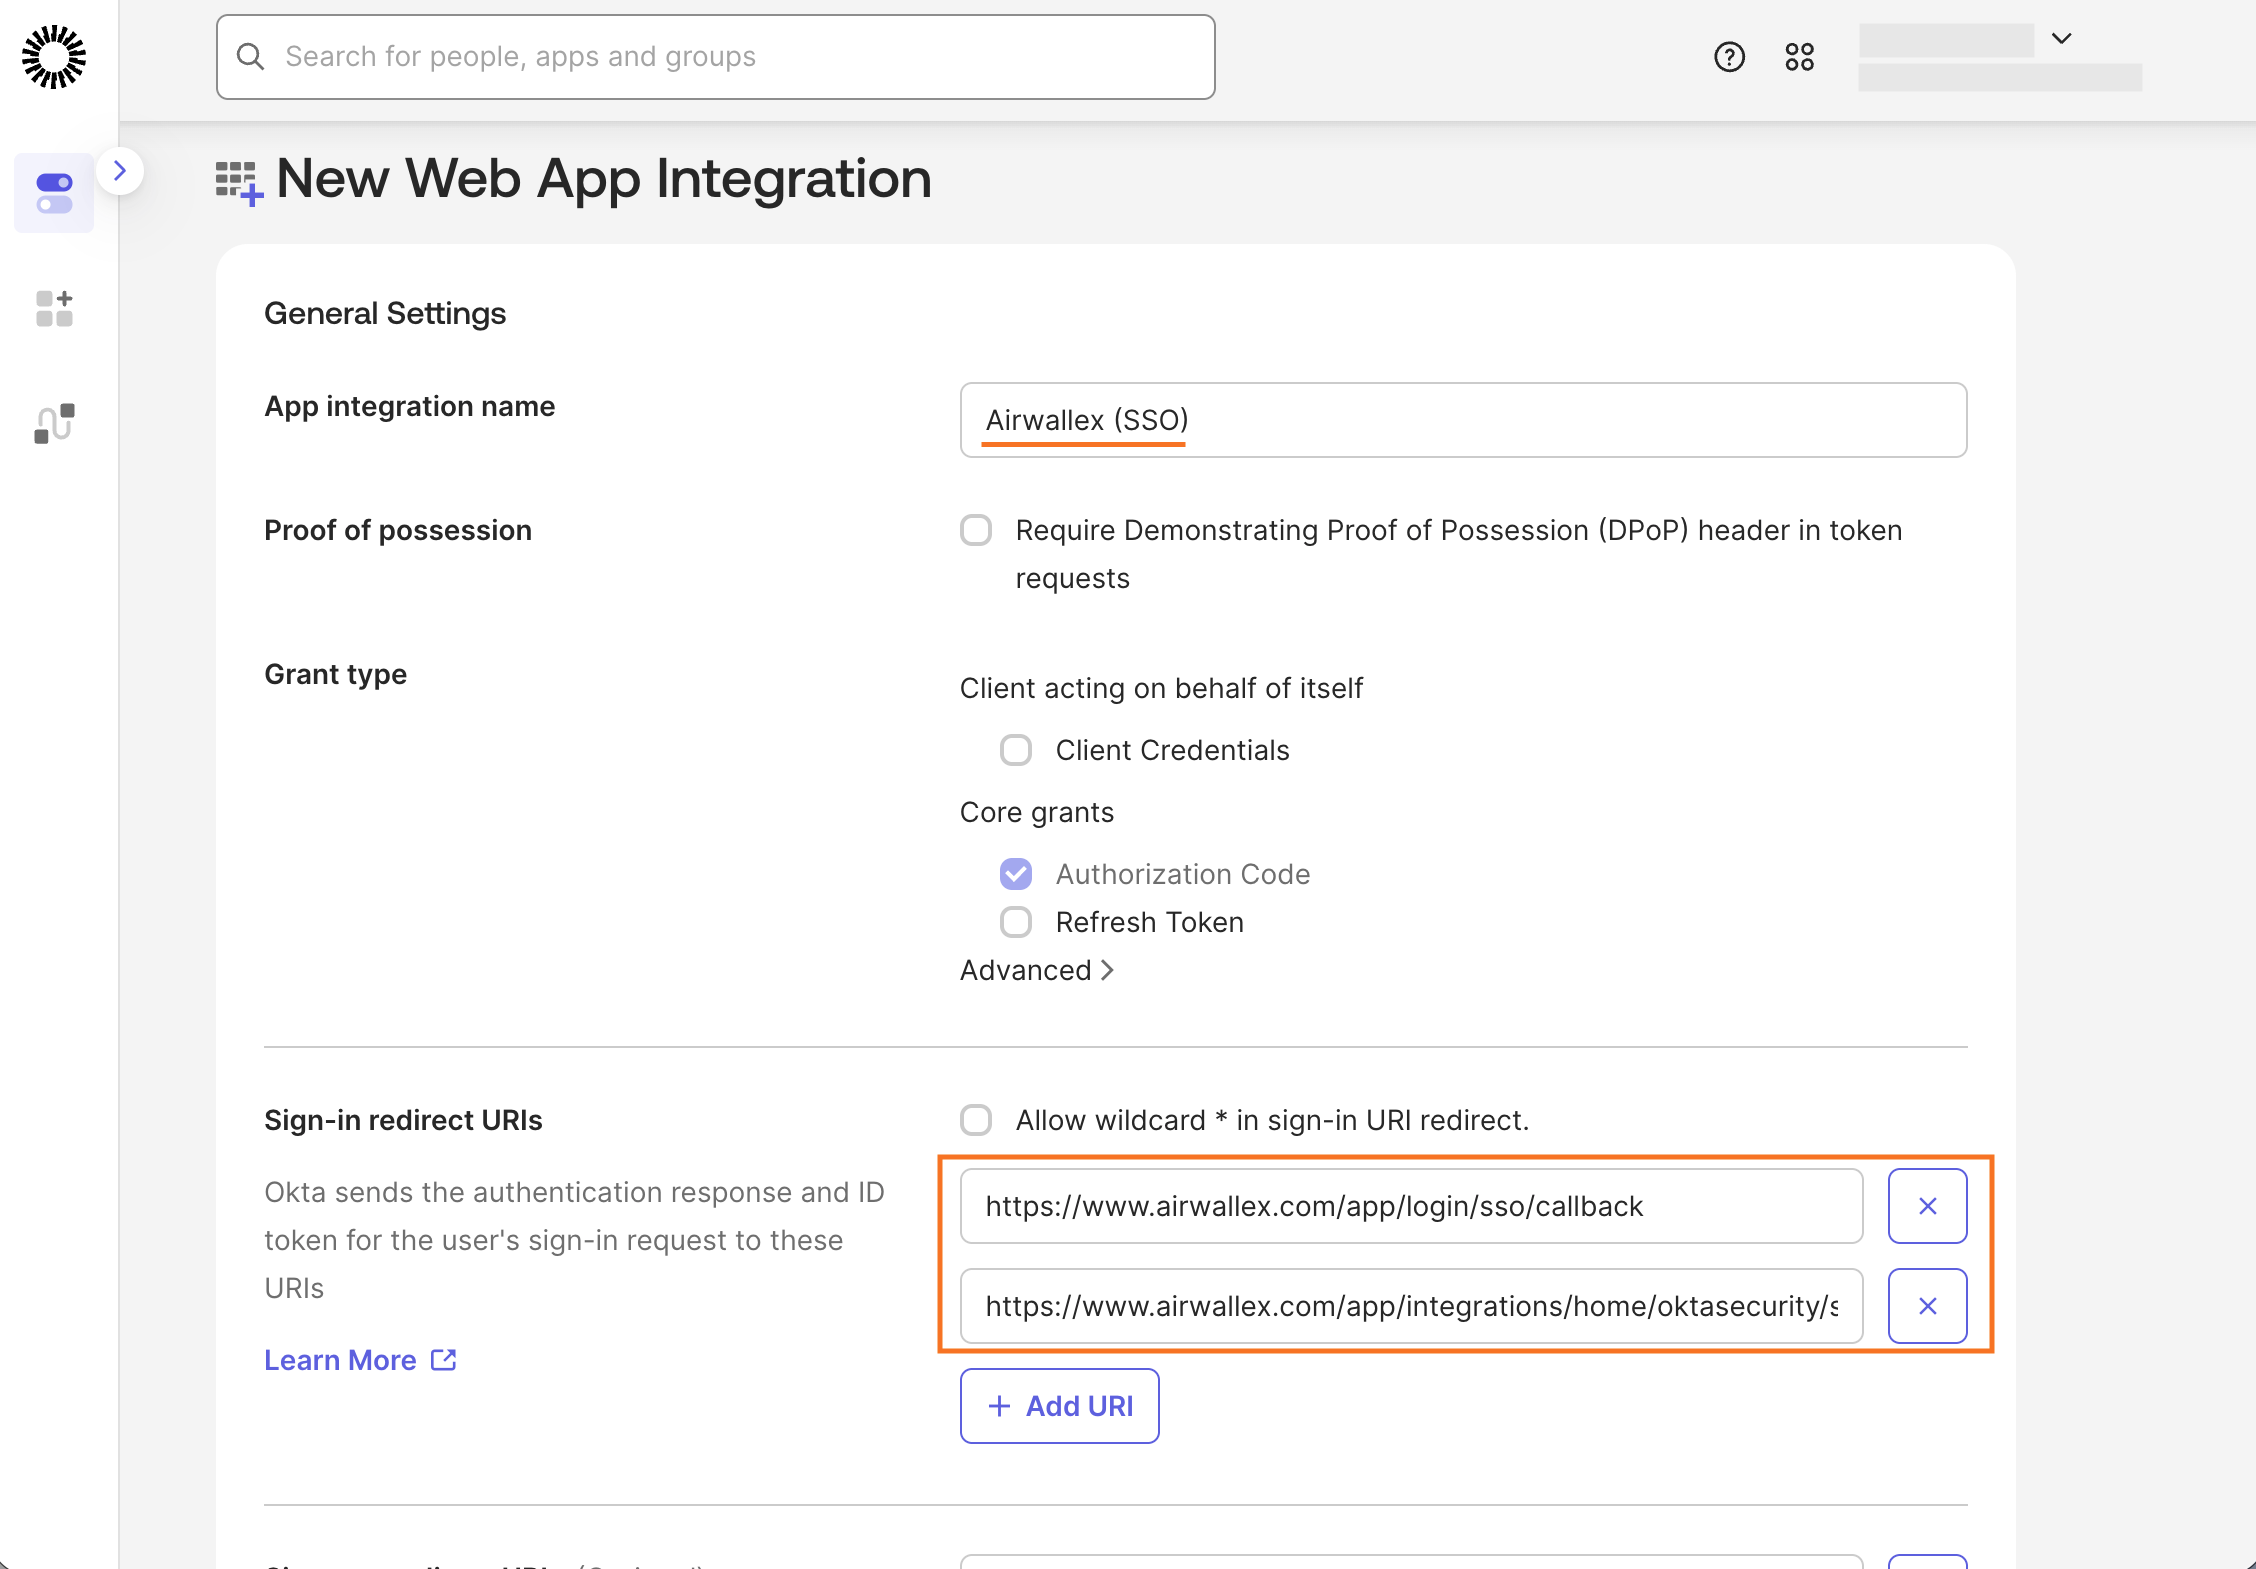Viewport: 2256px width, 1569px height.
Task: Open the grid-plus applications icon in the sidebar
Action: [x=54, y=309]
